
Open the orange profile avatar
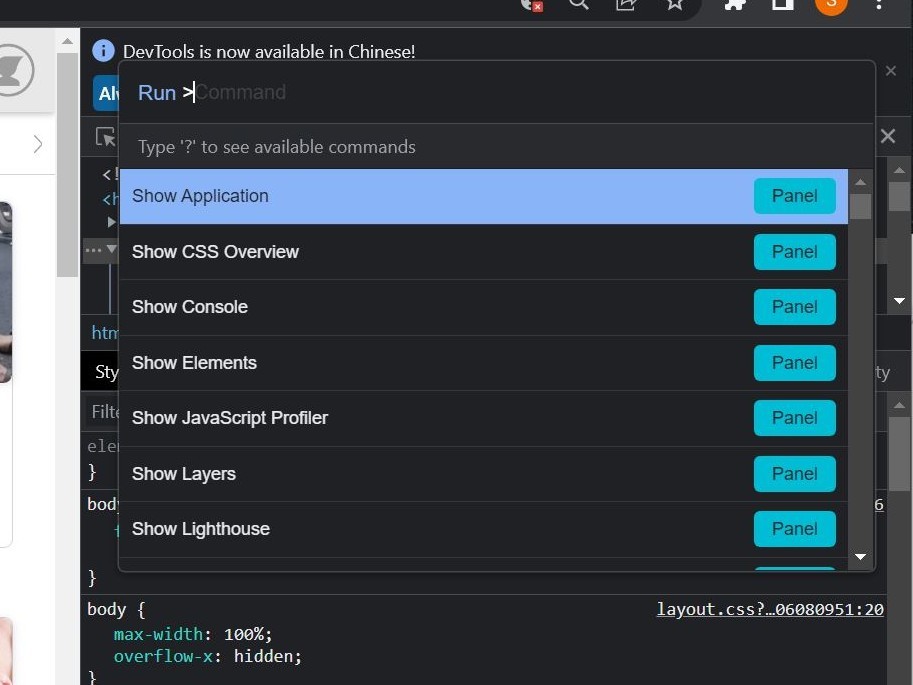click(830, 6)
